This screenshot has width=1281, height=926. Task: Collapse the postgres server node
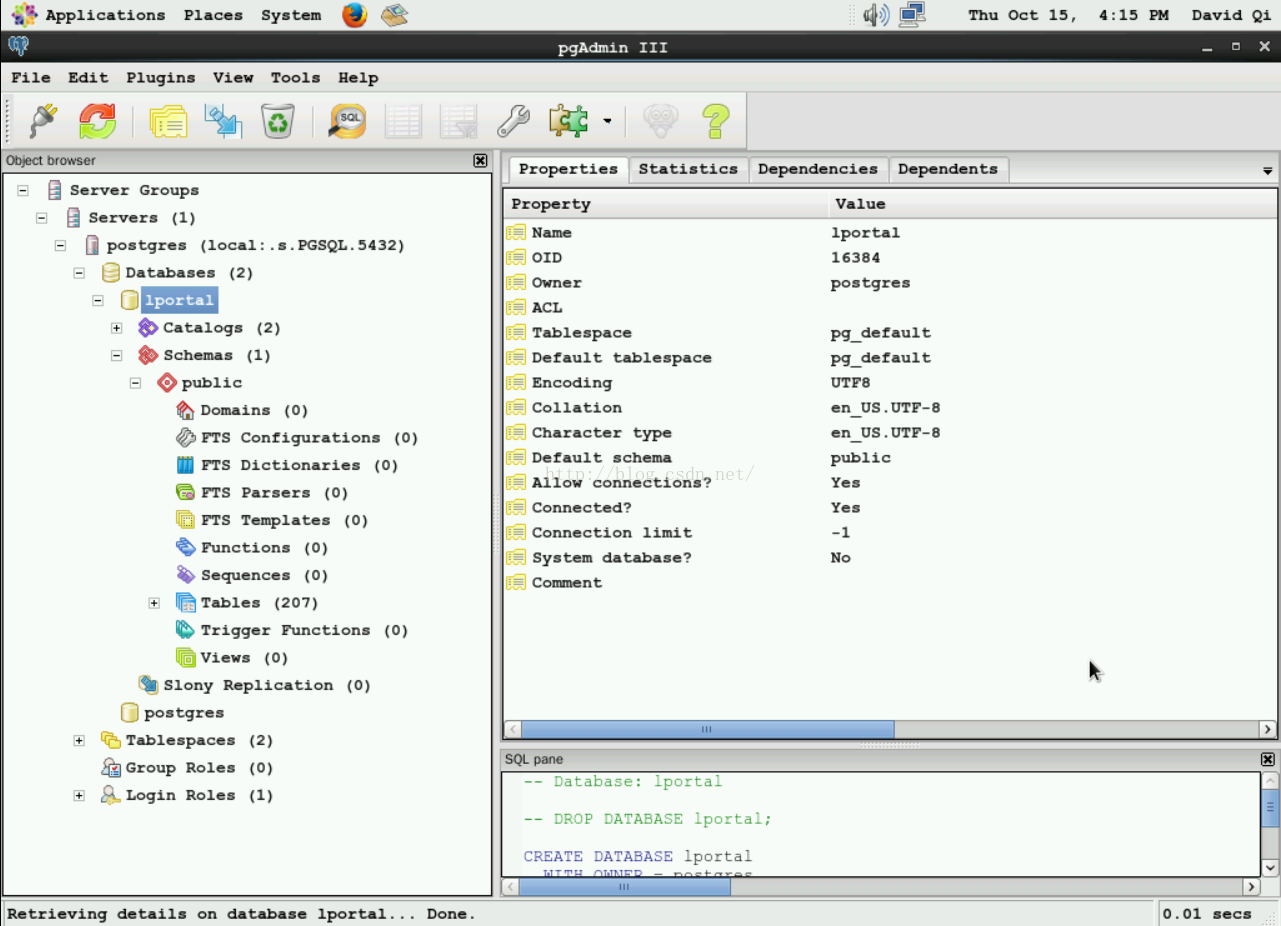pyautogui.click(x=60, y=245)
